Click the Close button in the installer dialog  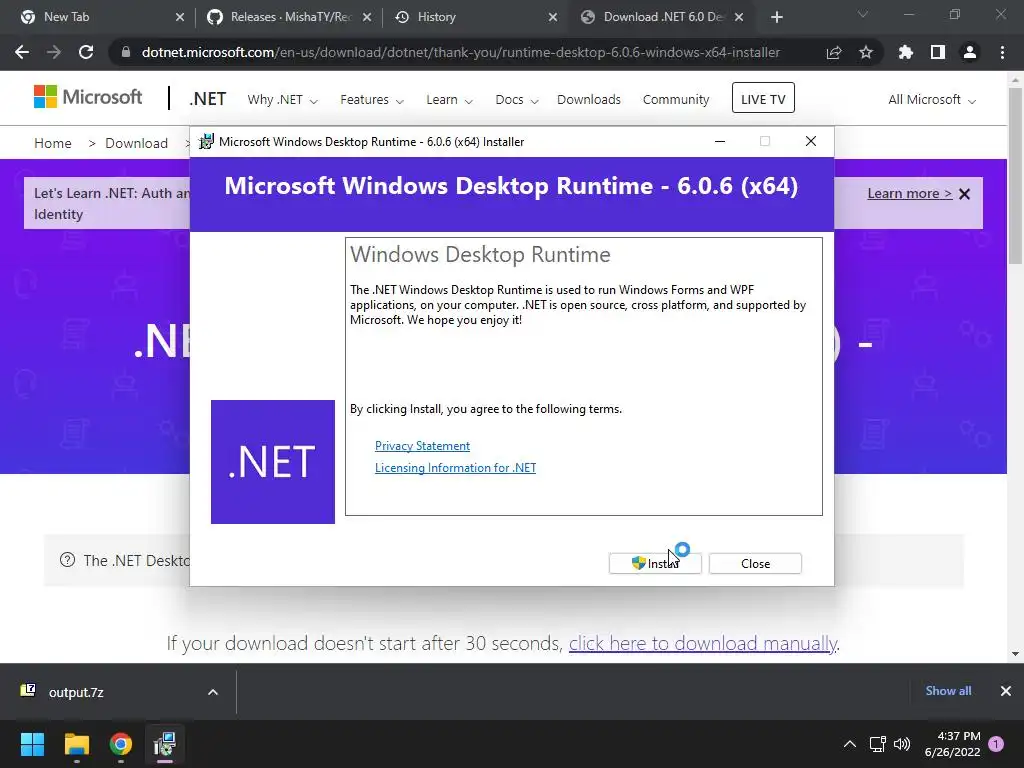(x=755, y=564)
